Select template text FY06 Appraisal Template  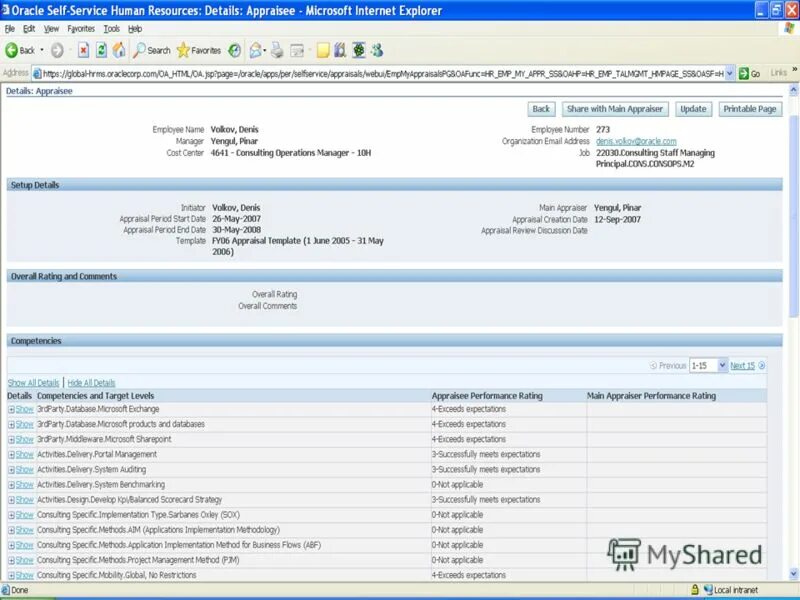[x=256, y=241]
